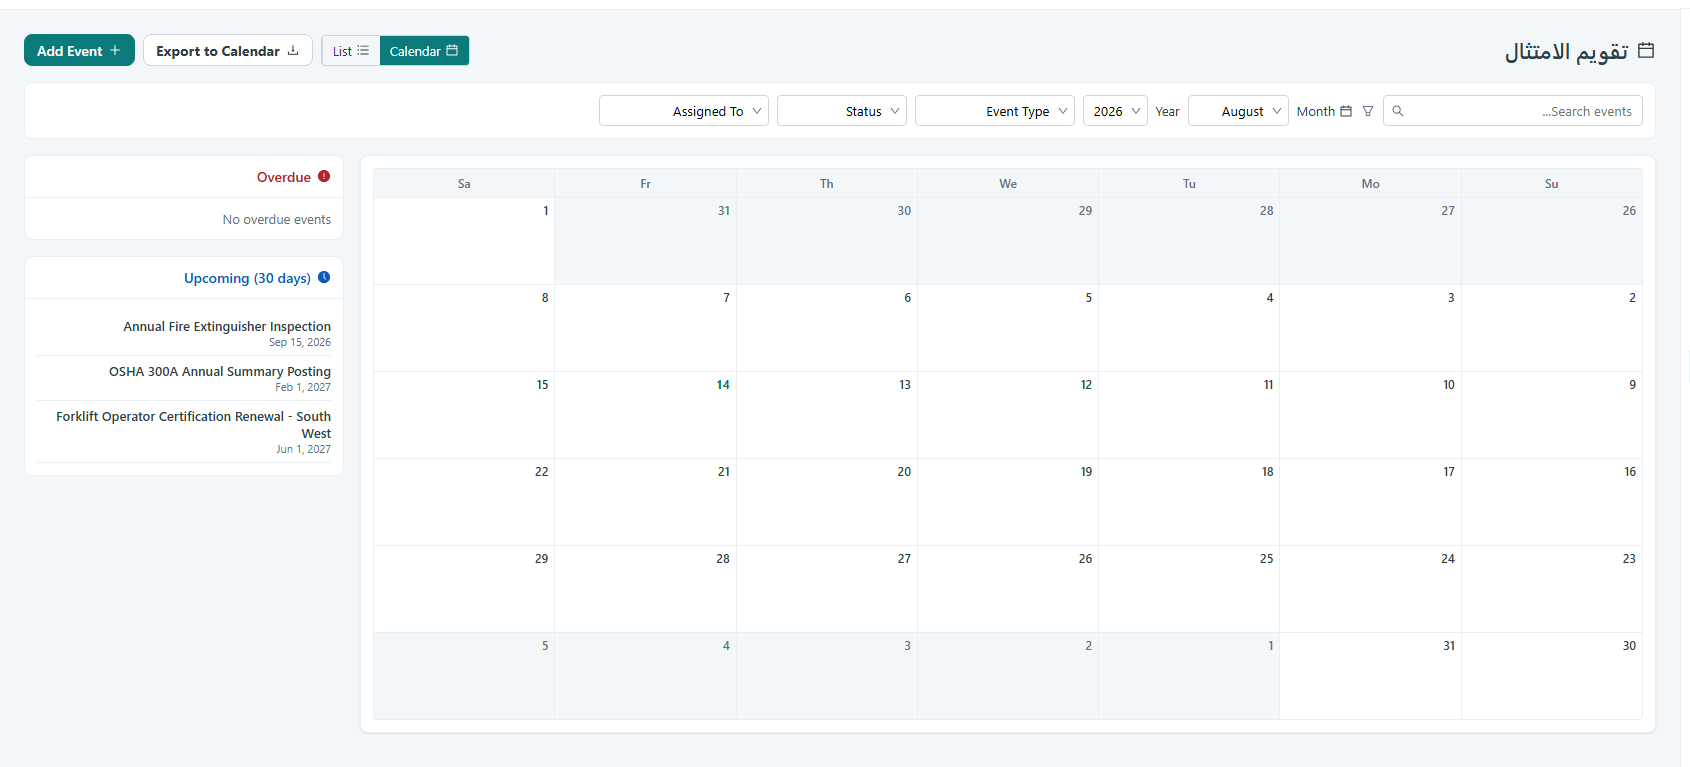Click the Upcoming (30 days) heading

pos(247,278)
